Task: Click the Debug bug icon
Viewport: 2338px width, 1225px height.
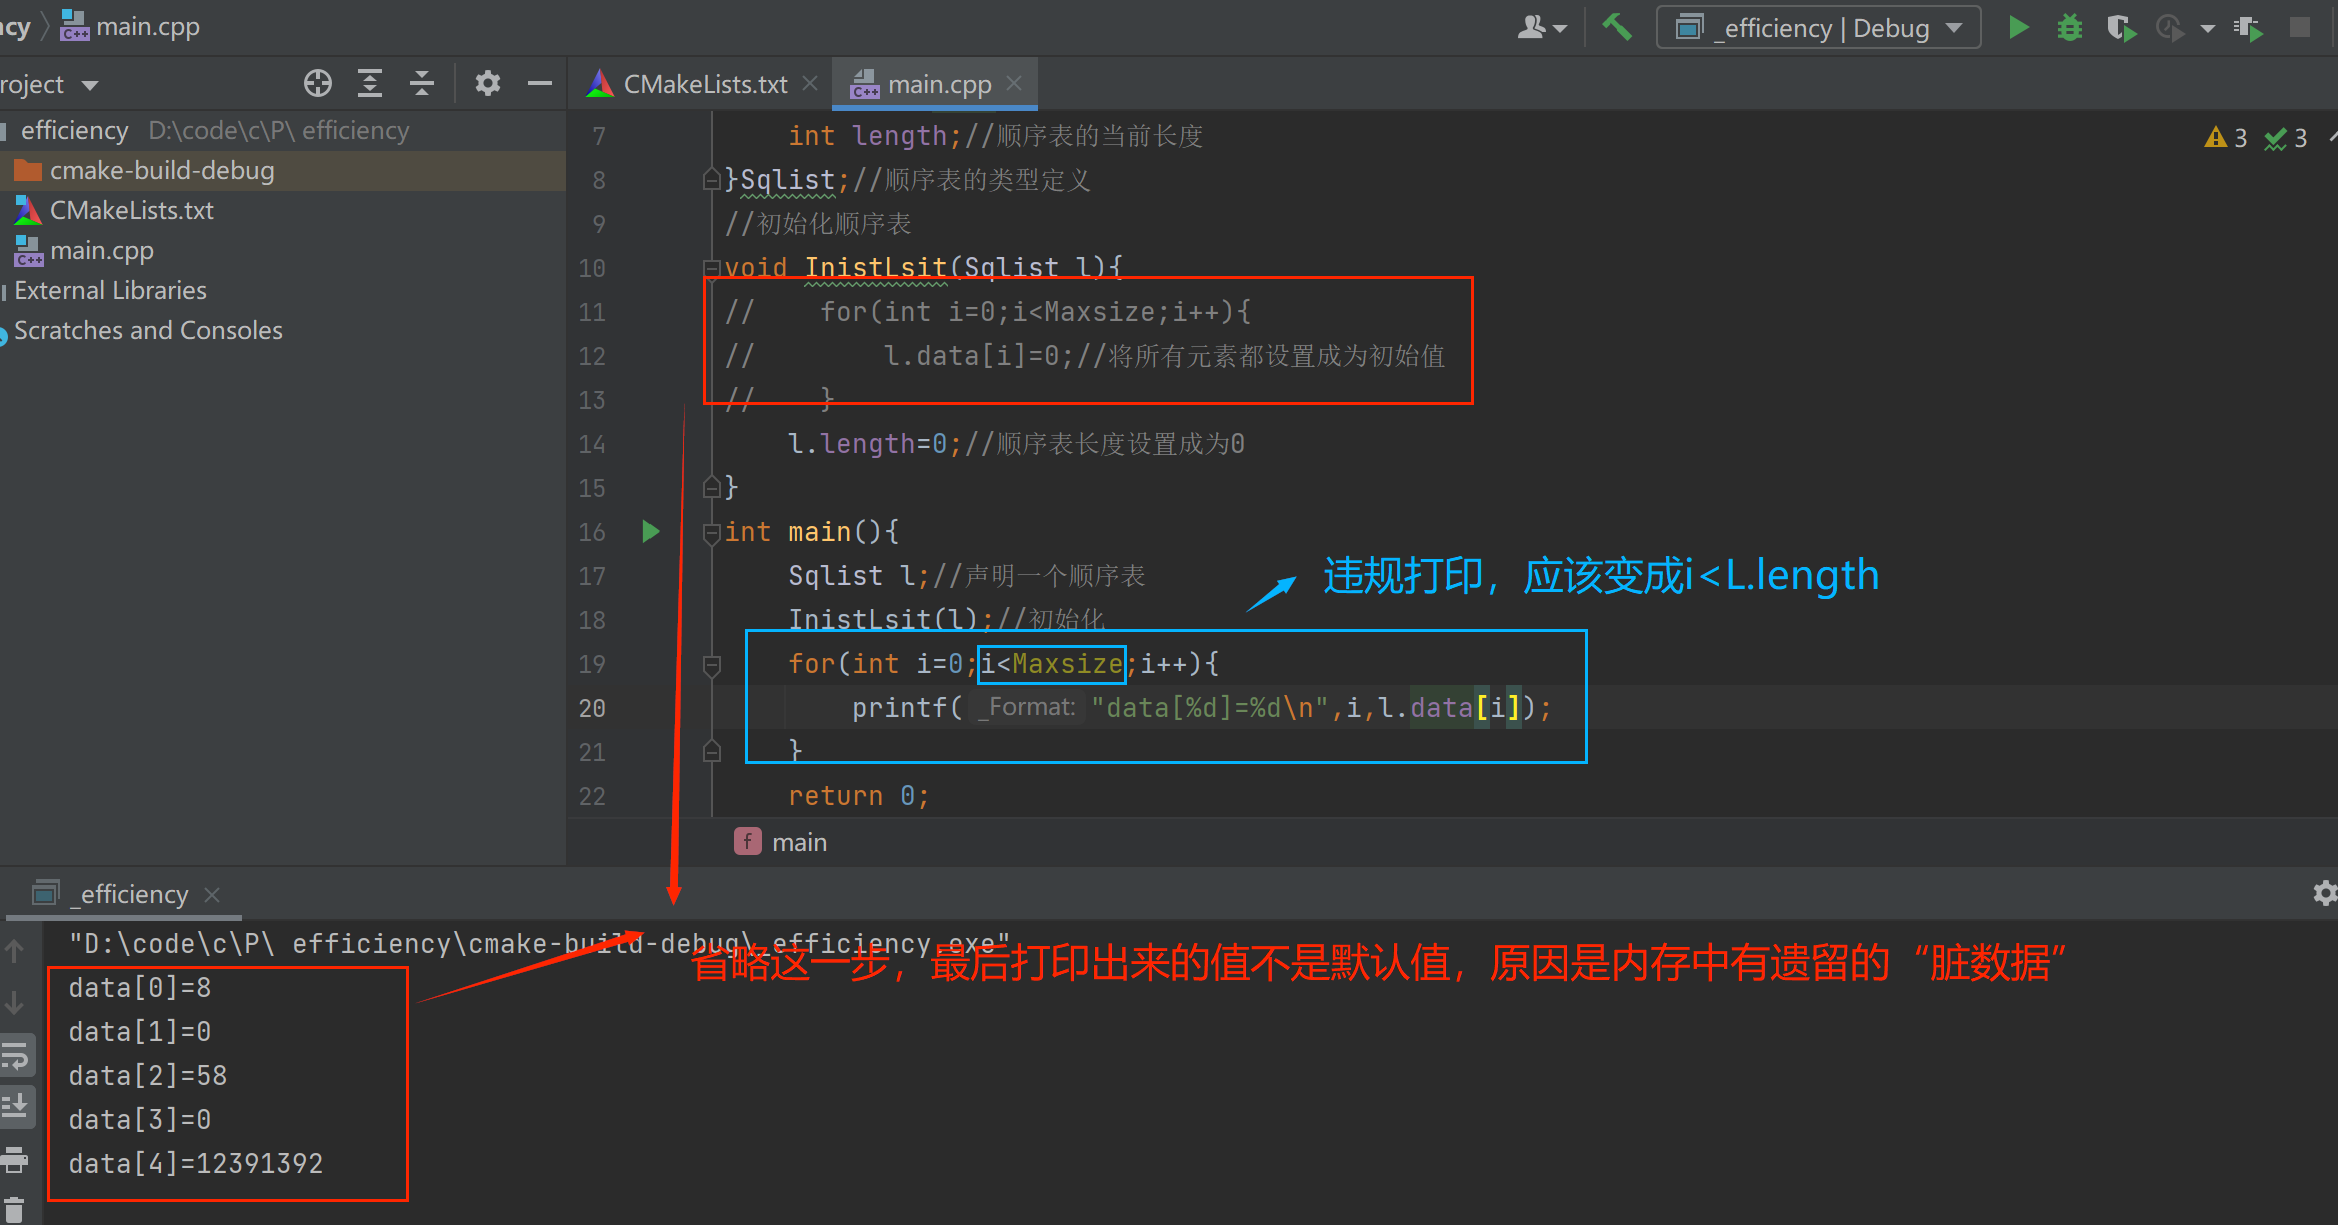Action: (x=2069, y=27)
